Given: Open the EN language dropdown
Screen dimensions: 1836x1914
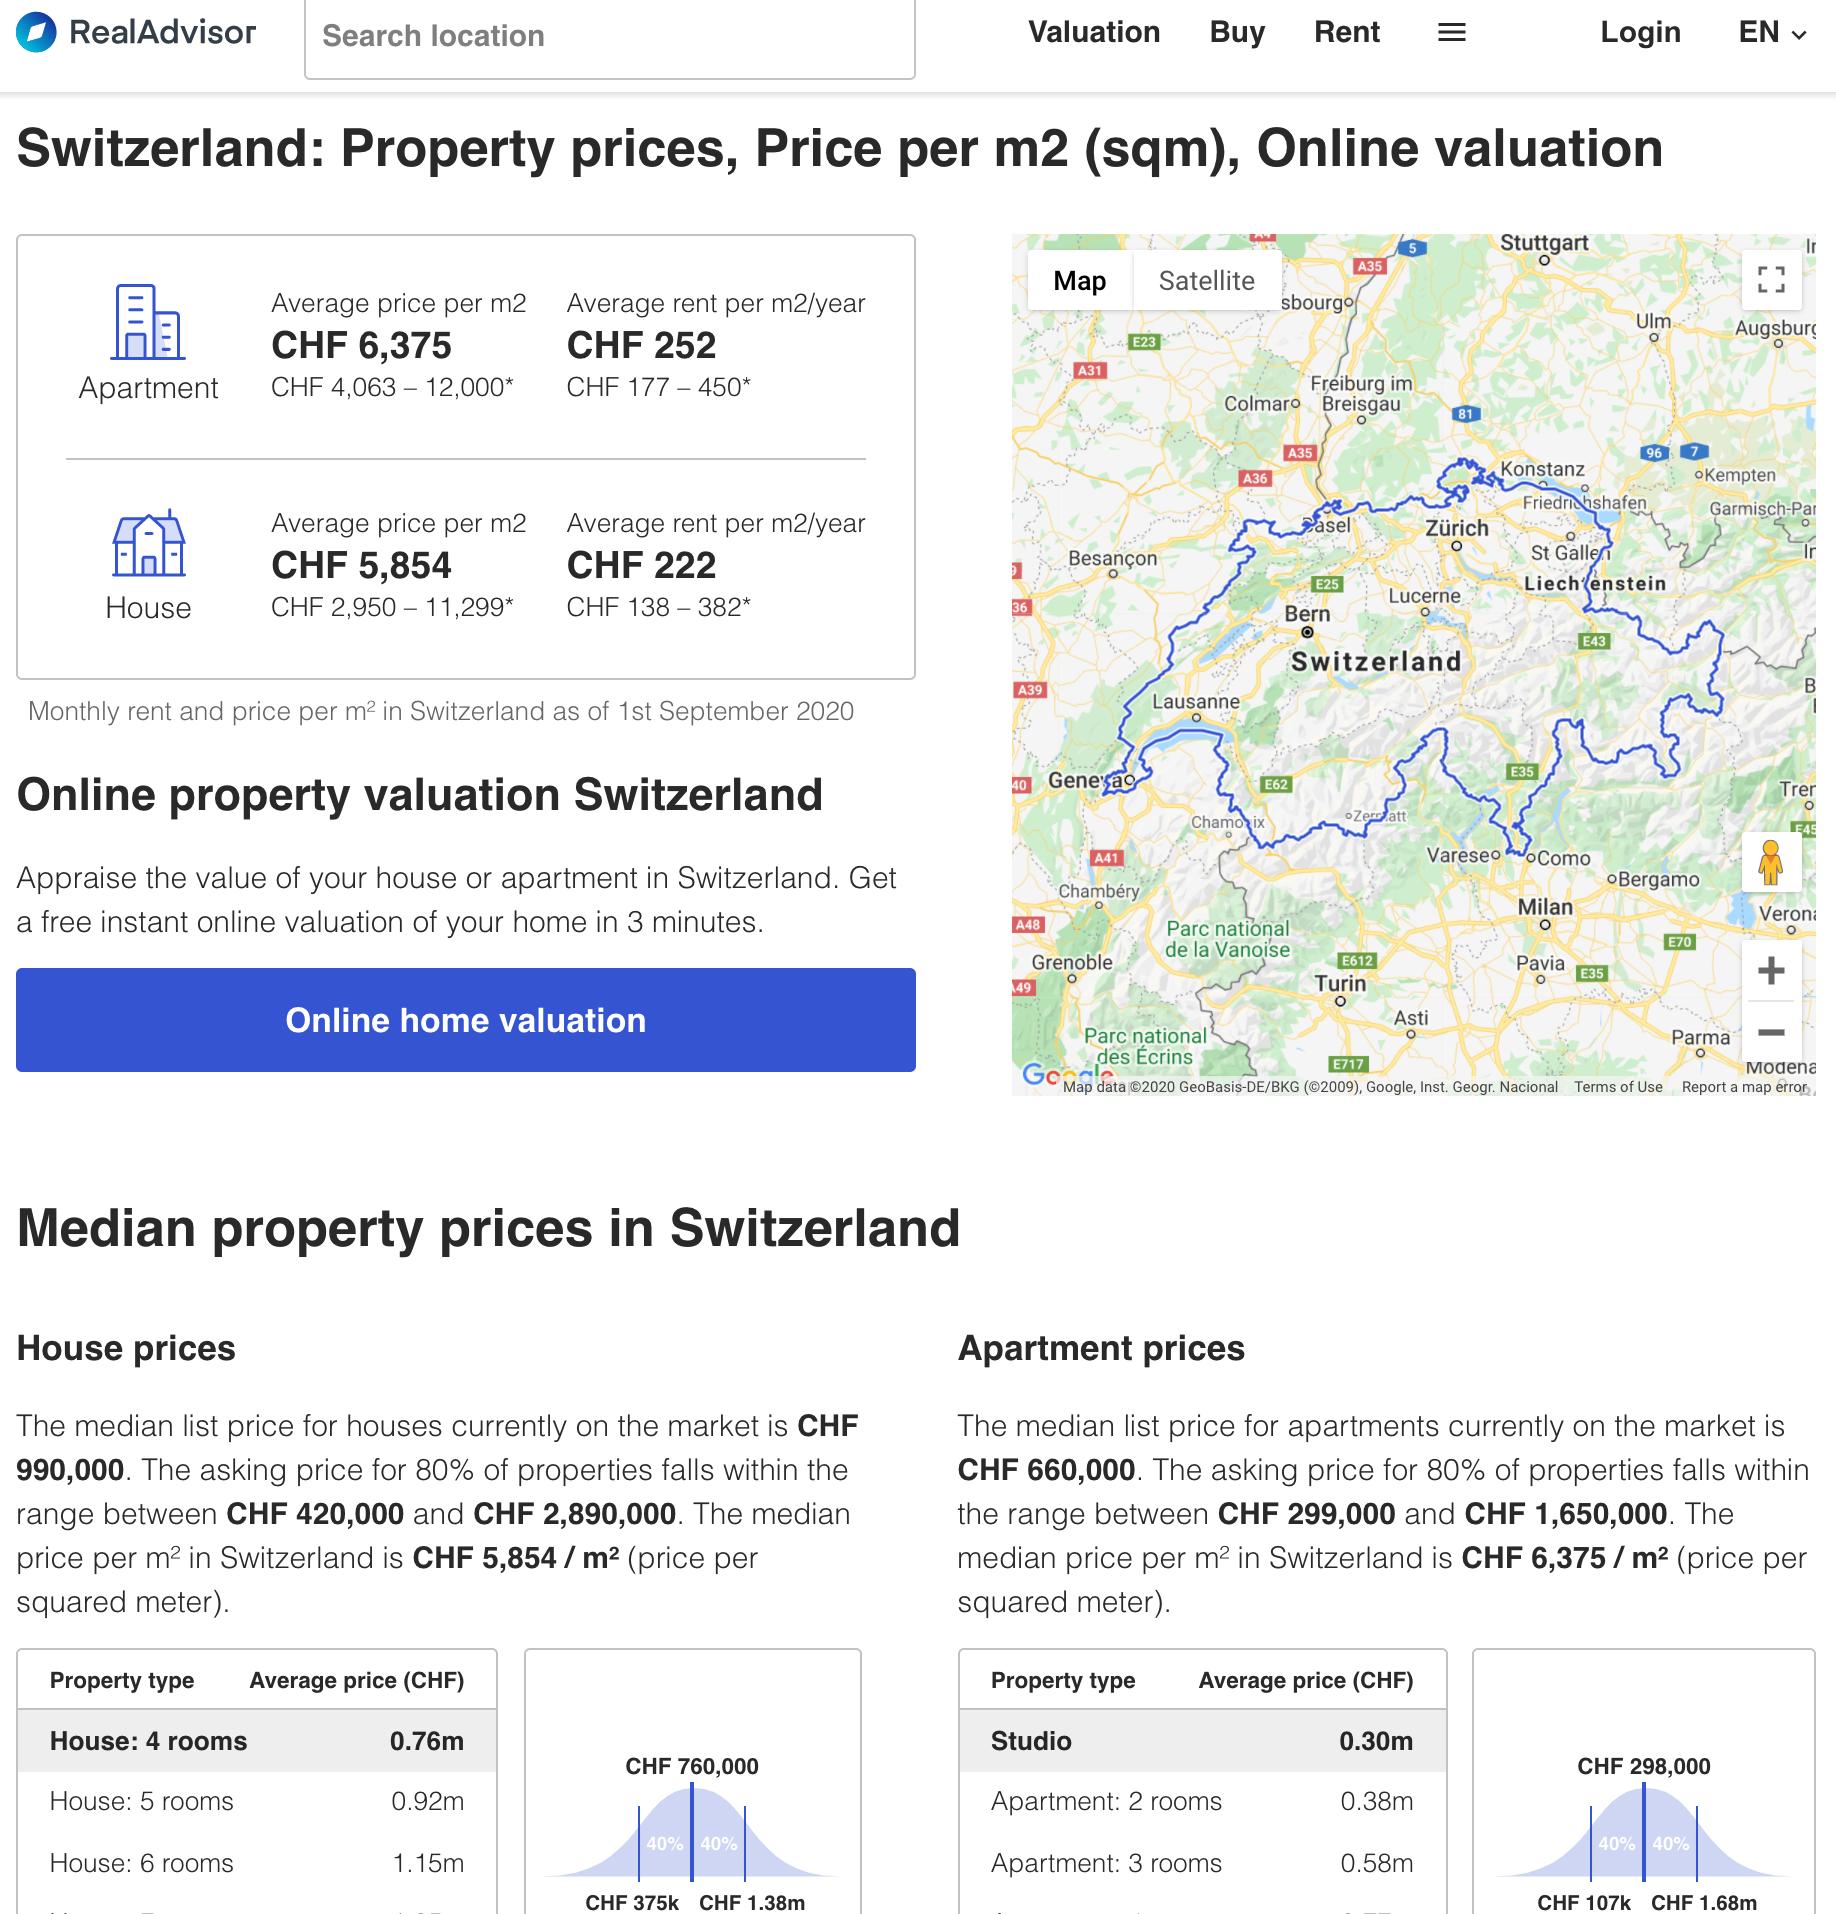Looking at the screenshot, I should [x=1765, y=32].
